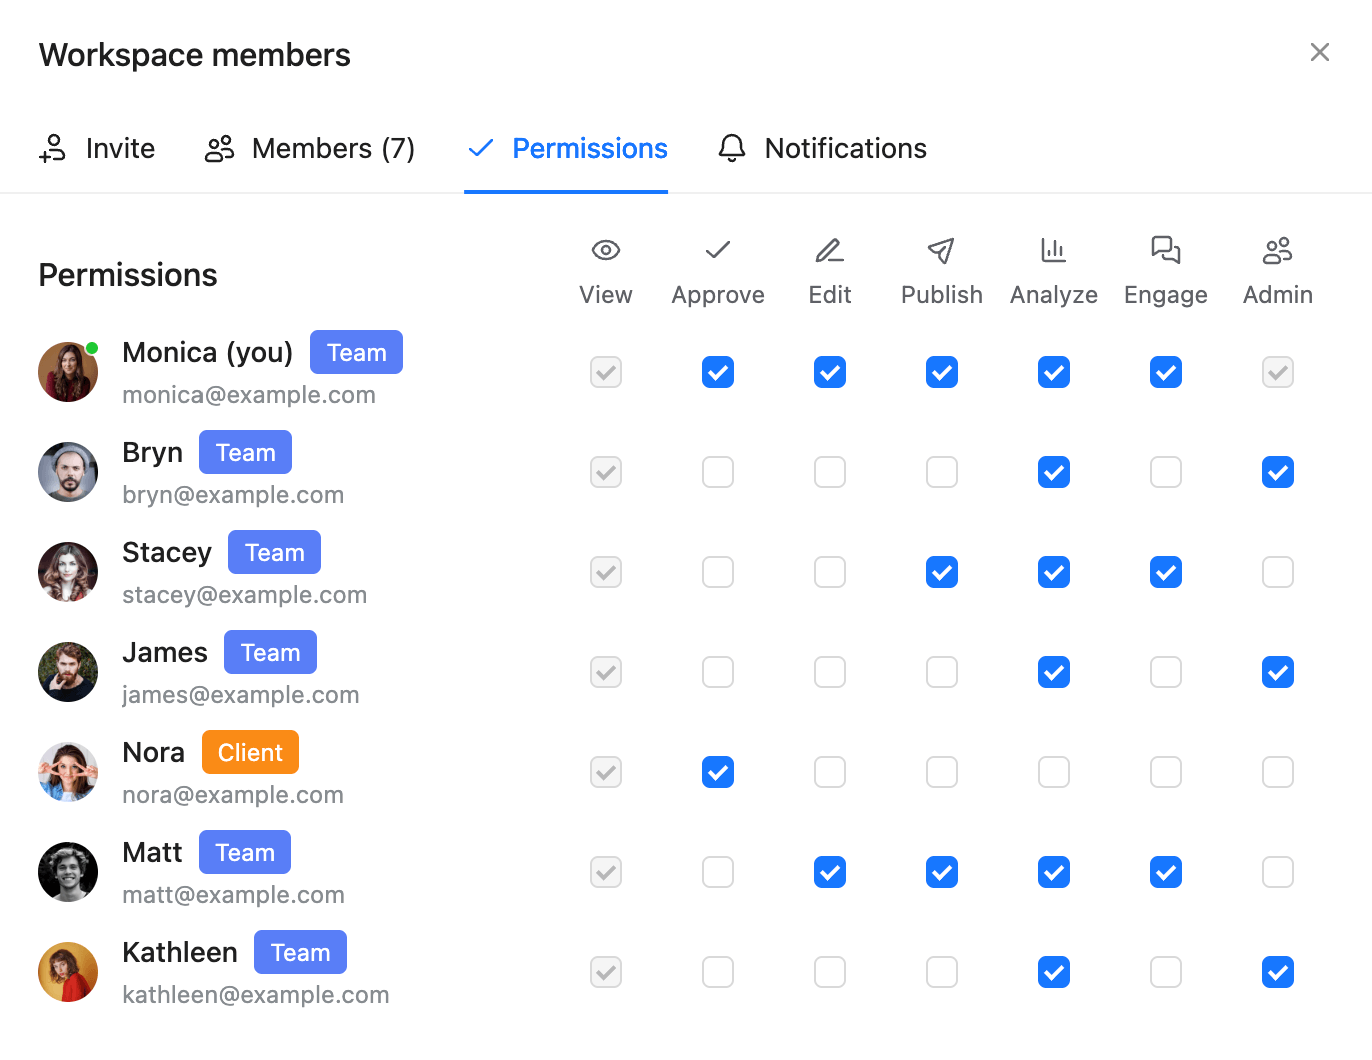This screenshot has width=1372, height=1060.
Task: Click the notification bell icon
Action: [731, 148]
